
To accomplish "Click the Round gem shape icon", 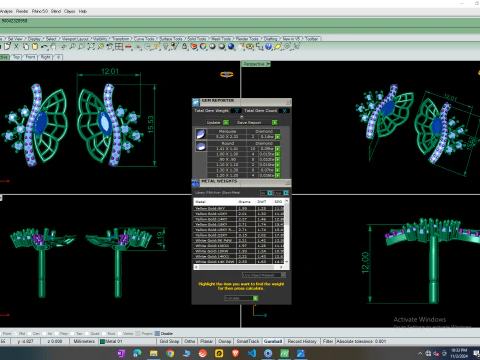I will click(201, 146).
